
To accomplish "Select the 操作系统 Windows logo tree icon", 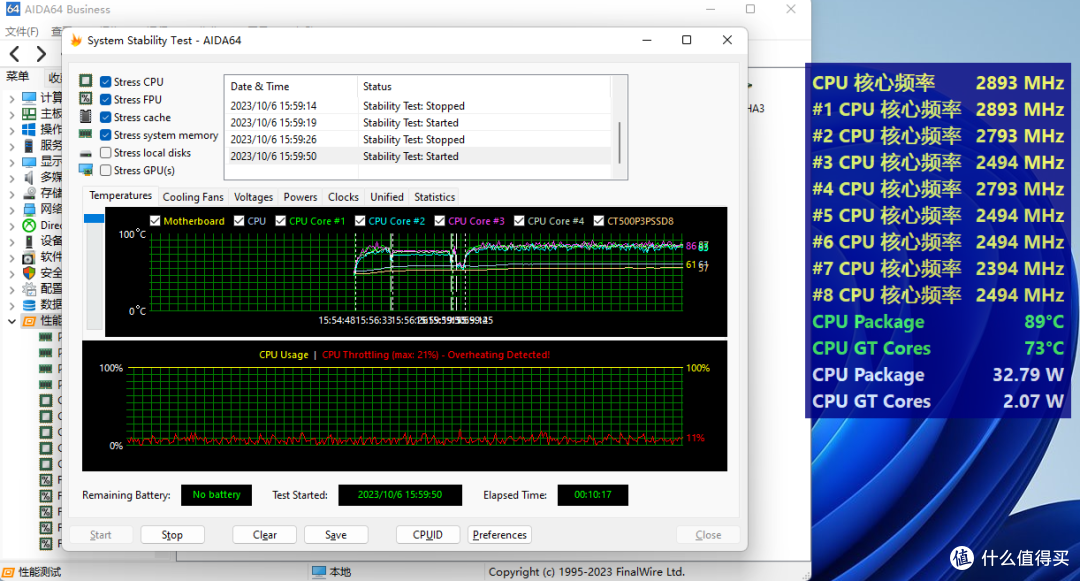I will [29, 129].
